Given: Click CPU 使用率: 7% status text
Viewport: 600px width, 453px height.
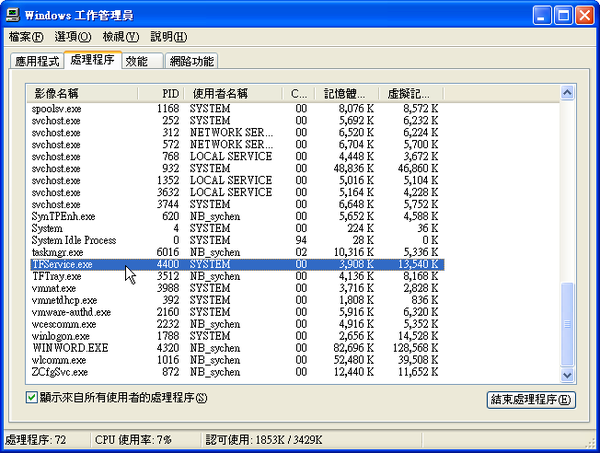Looking at the screenshot, I should tap(133, 440).
